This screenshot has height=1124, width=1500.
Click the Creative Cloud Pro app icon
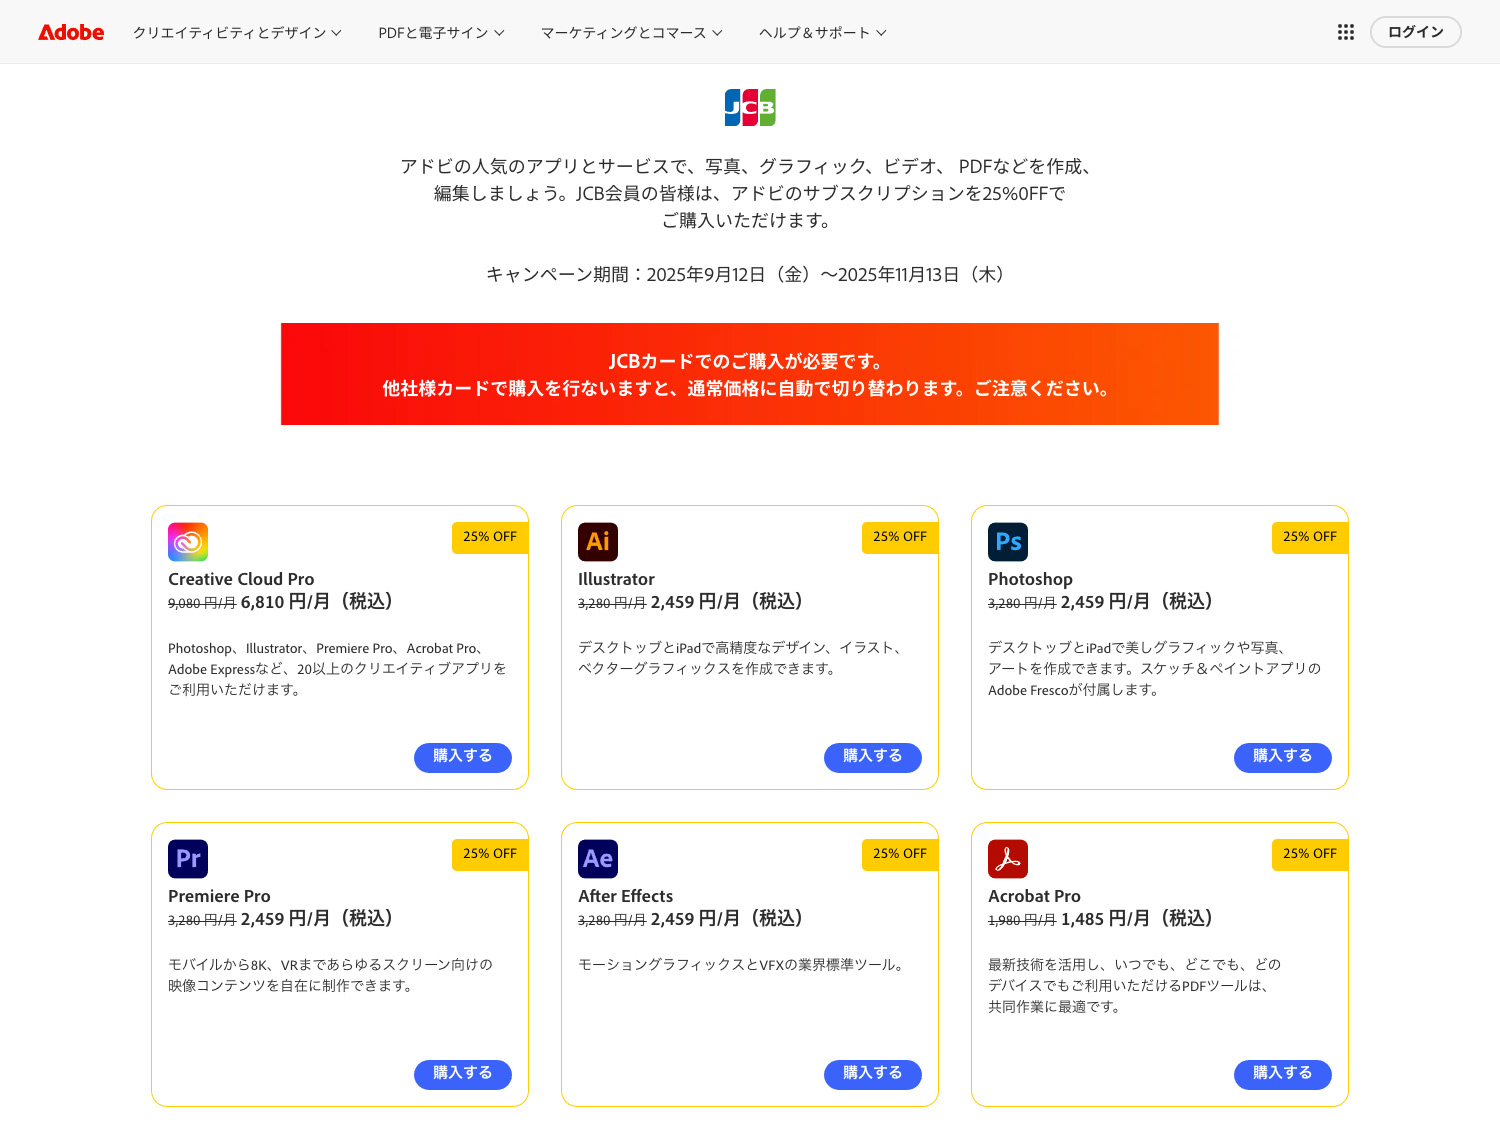(x=188, y=542)
